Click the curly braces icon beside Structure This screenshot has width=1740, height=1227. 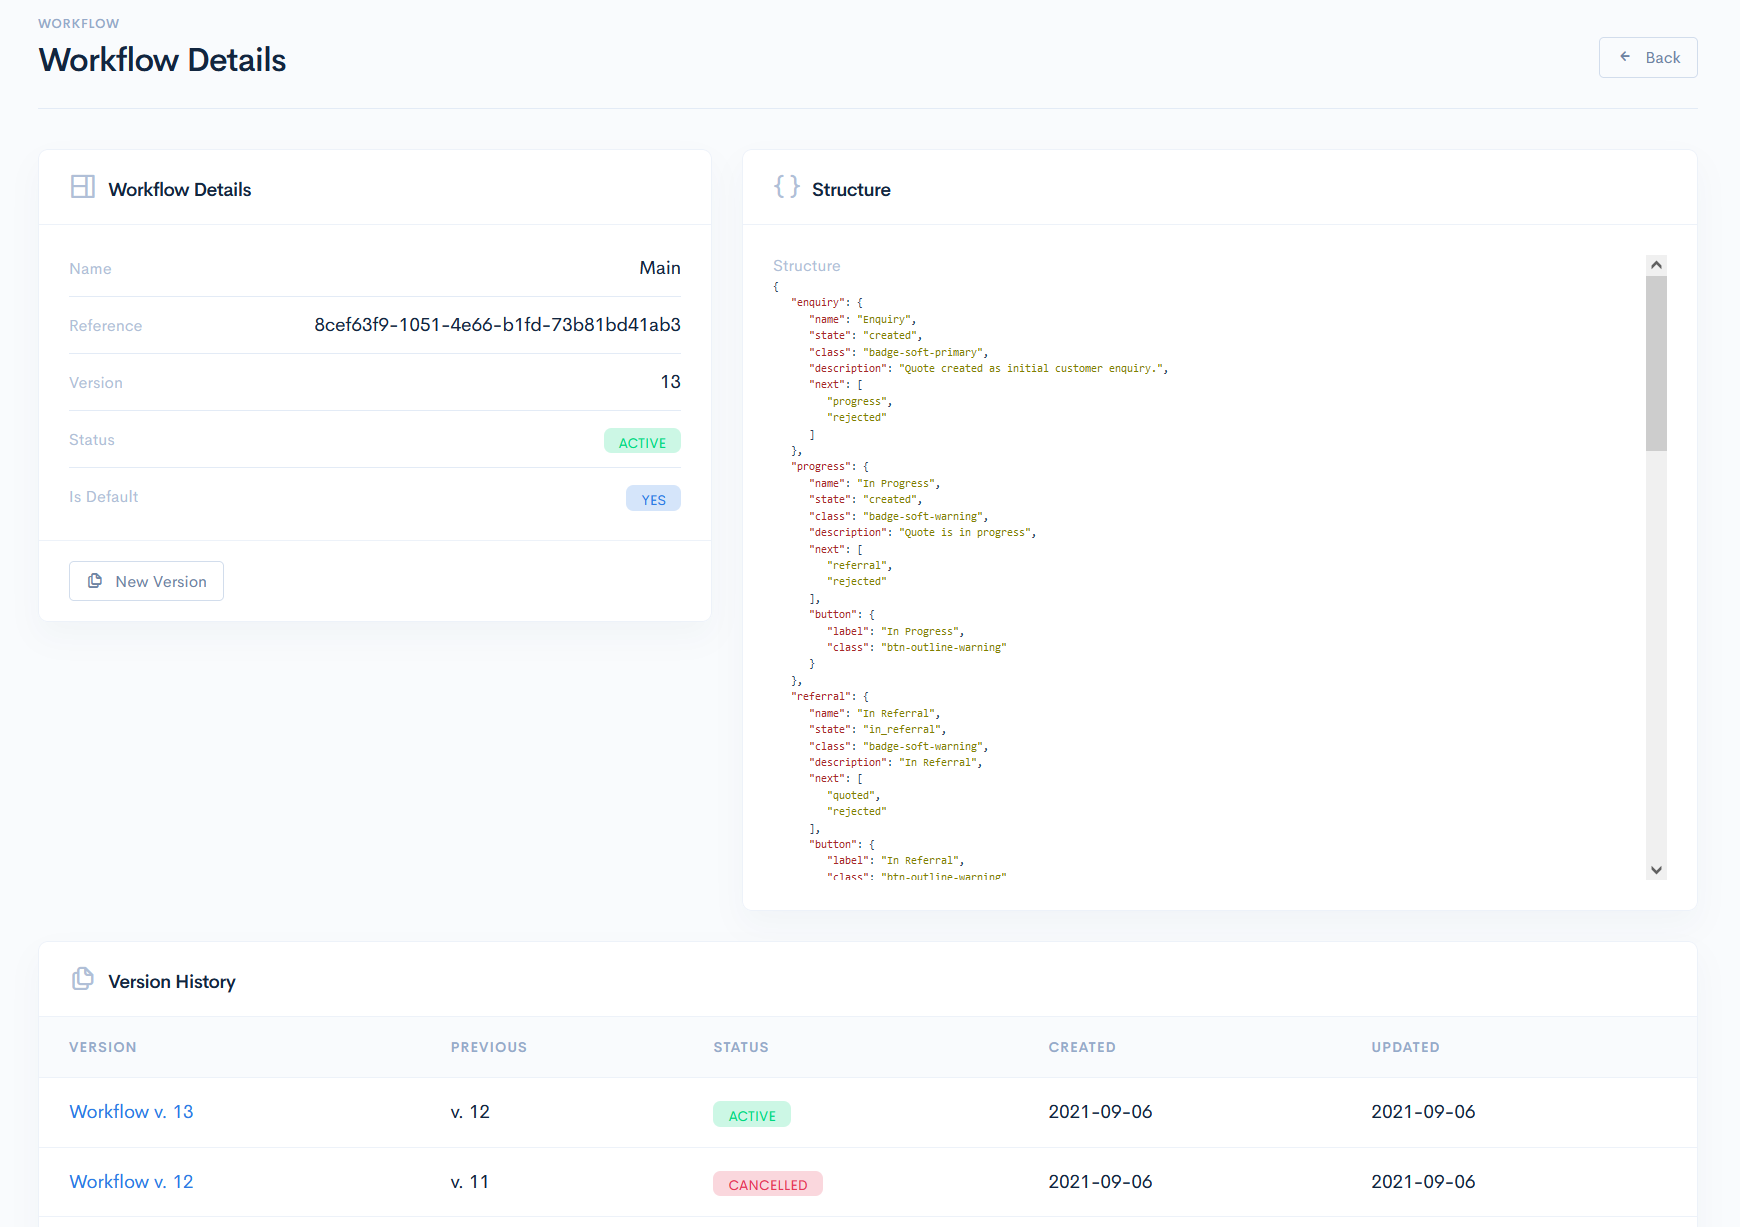(x=786, y=187)
